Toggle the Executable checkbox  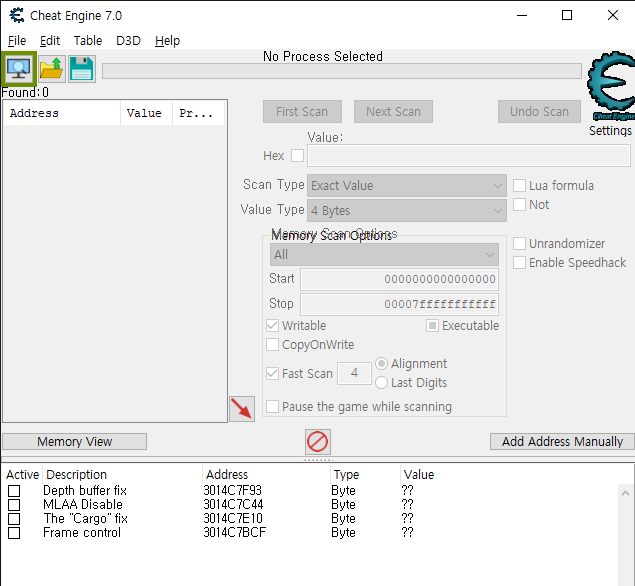432,326
